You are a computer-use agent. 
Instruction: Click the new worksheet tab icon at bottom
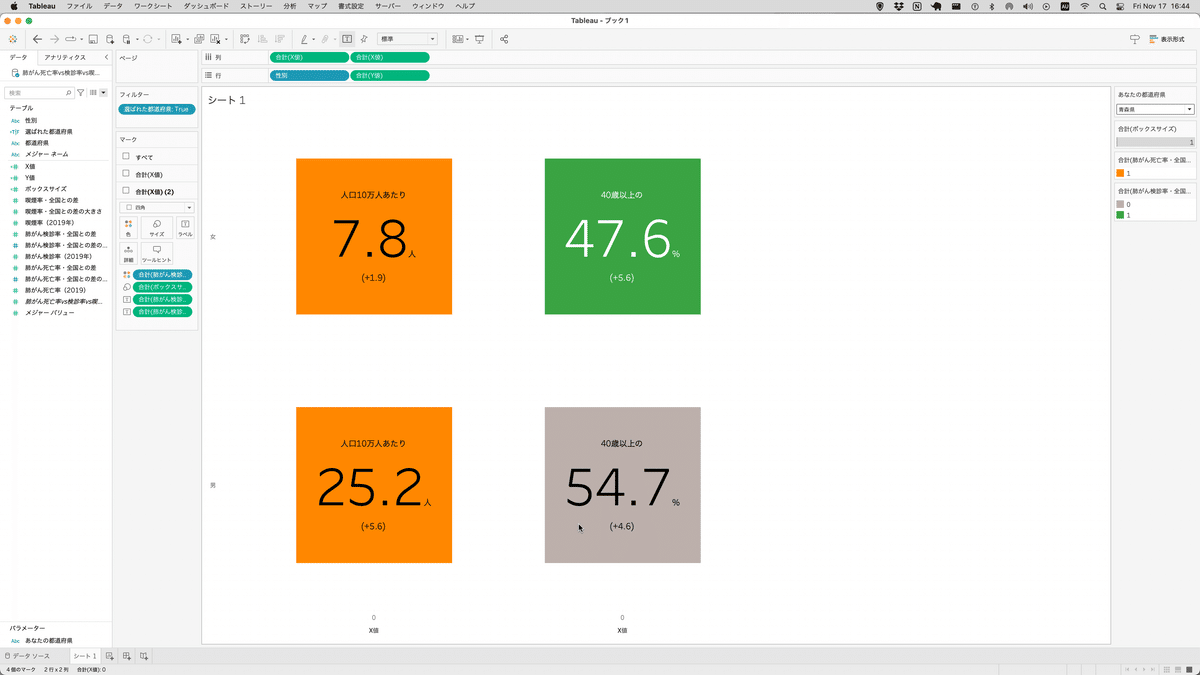click(111, 655)
